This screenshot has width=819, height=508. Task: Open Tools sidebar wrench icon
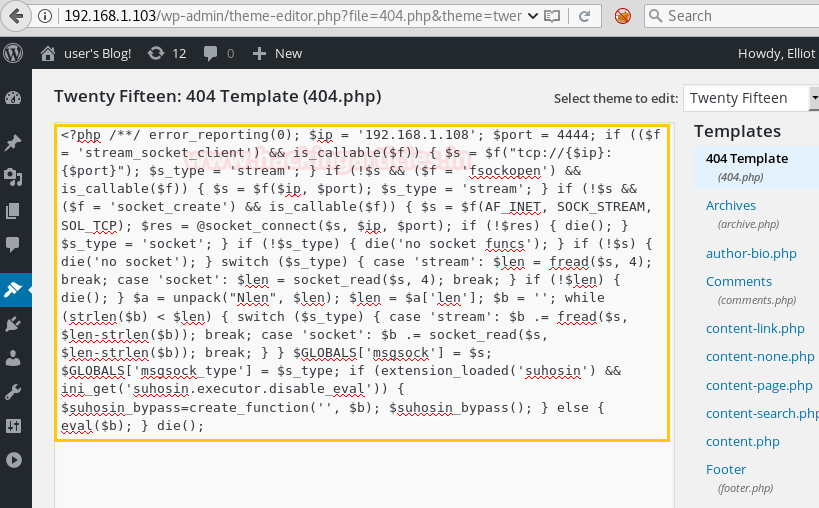pos(13,392)
